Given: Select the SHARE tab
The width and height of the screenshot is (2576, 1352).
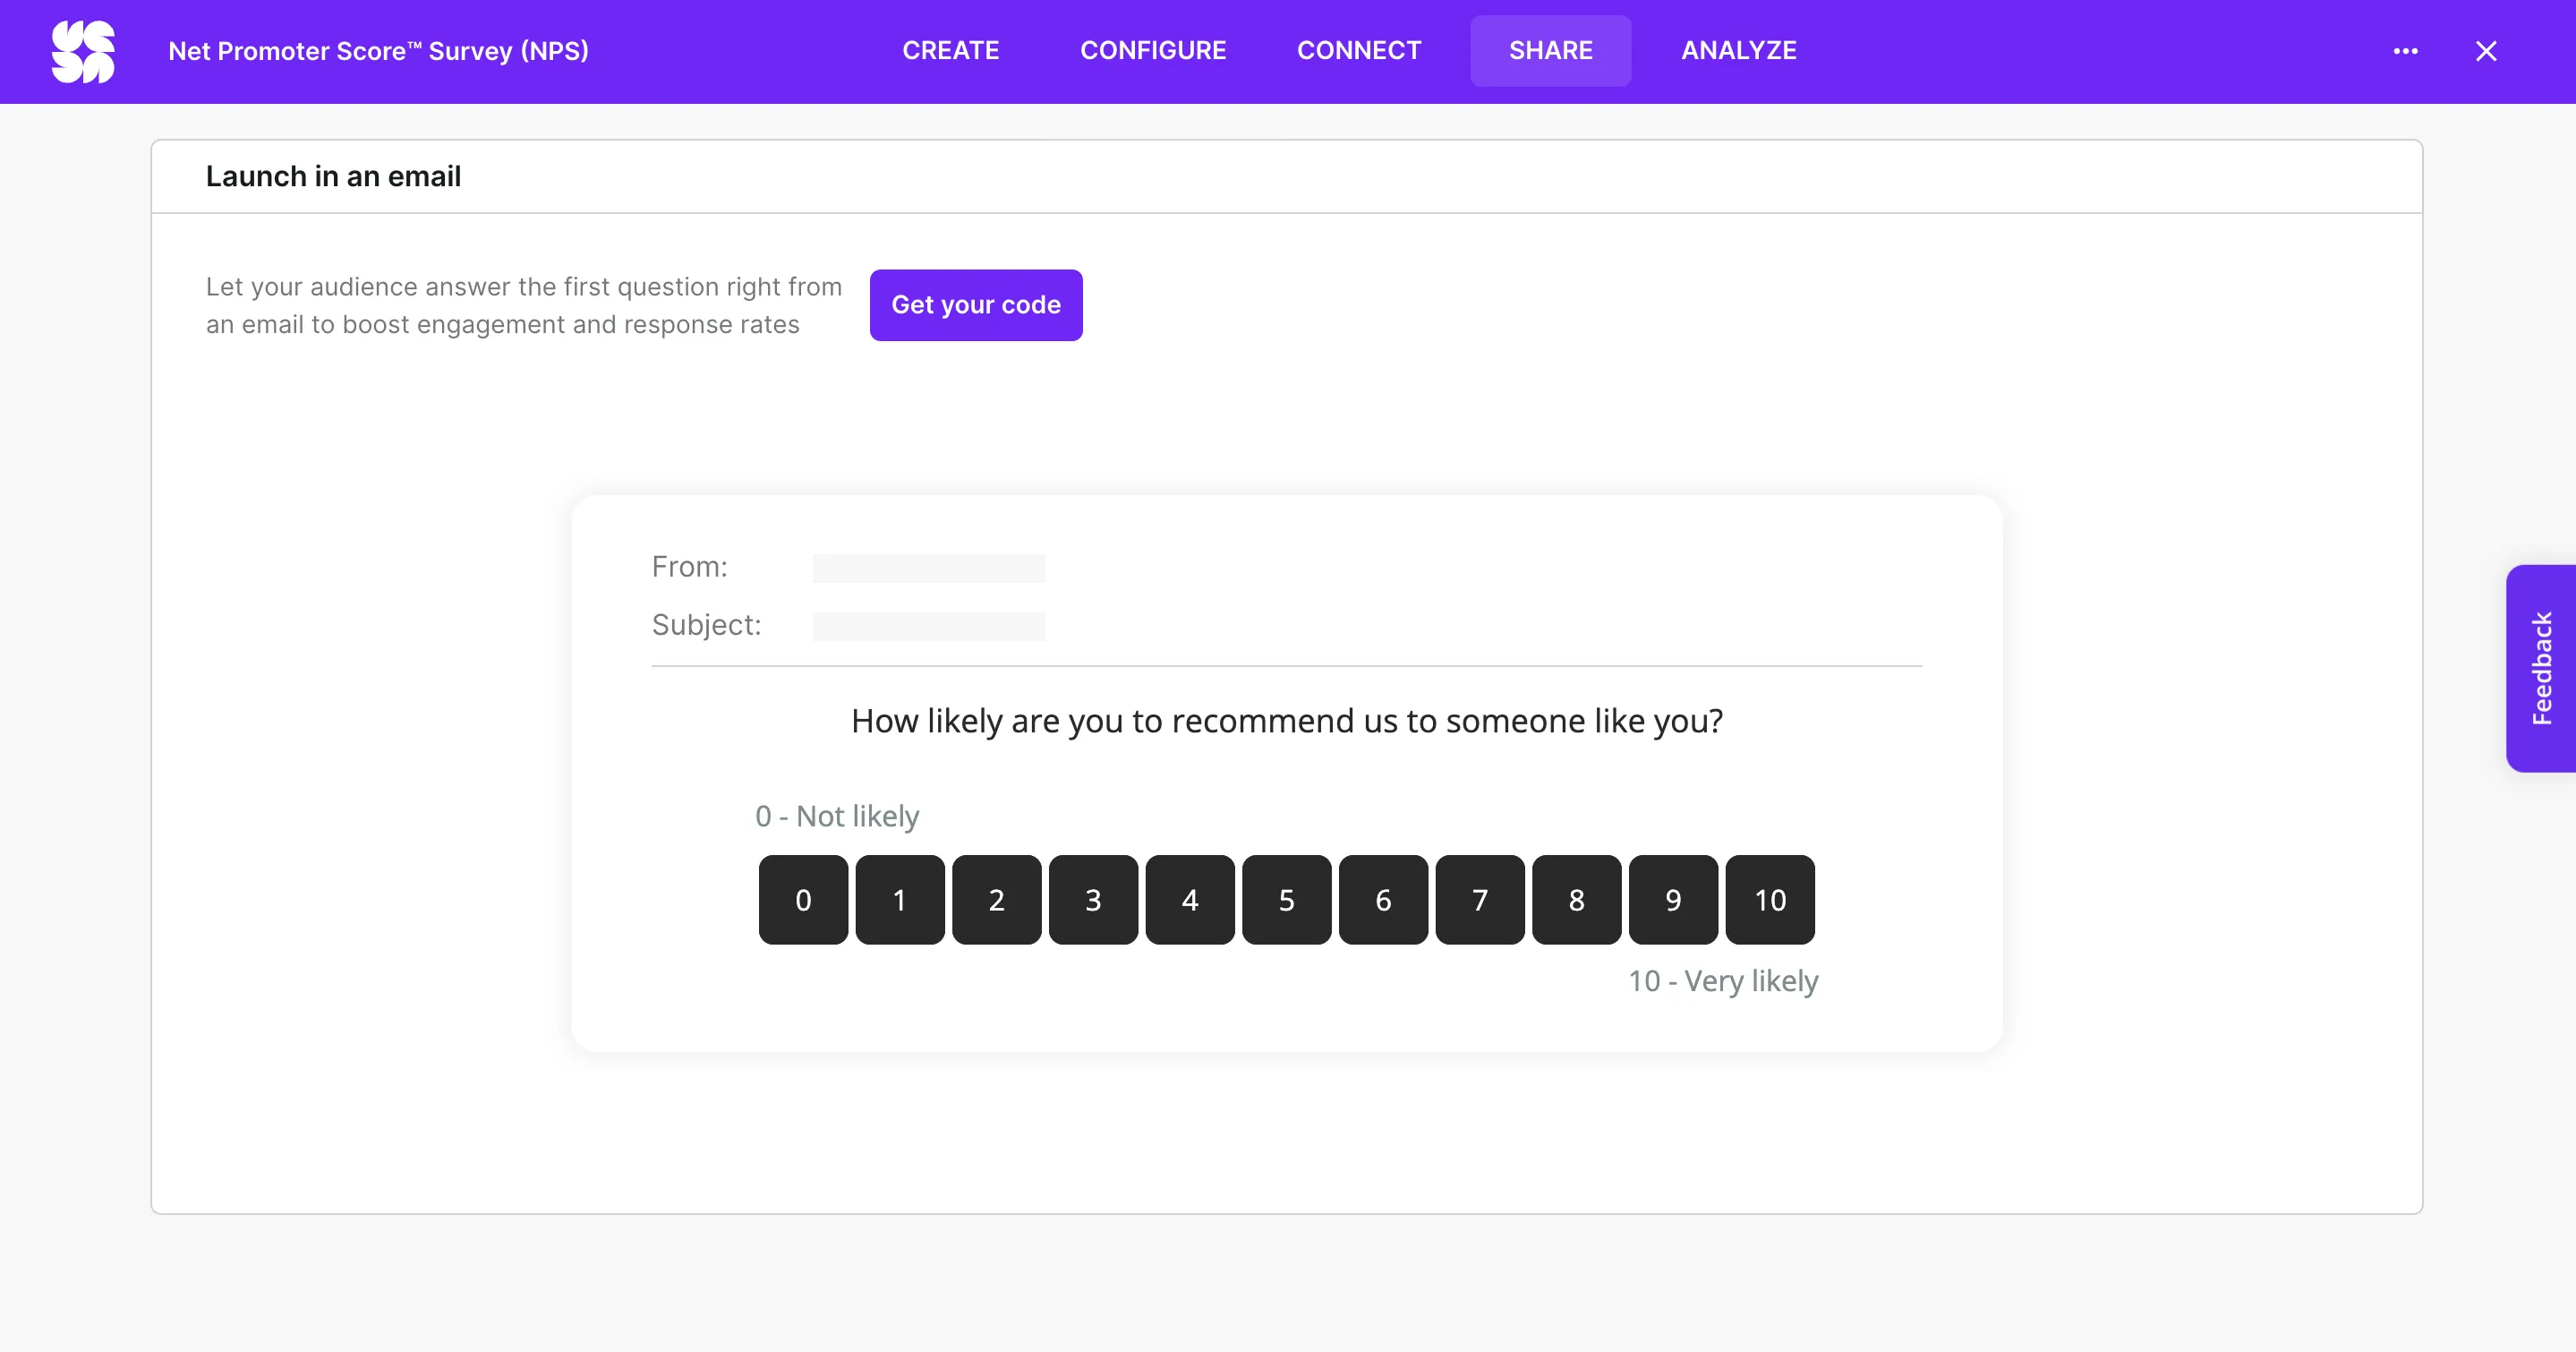Looking at the screenshot, I should pos(1550,51).
